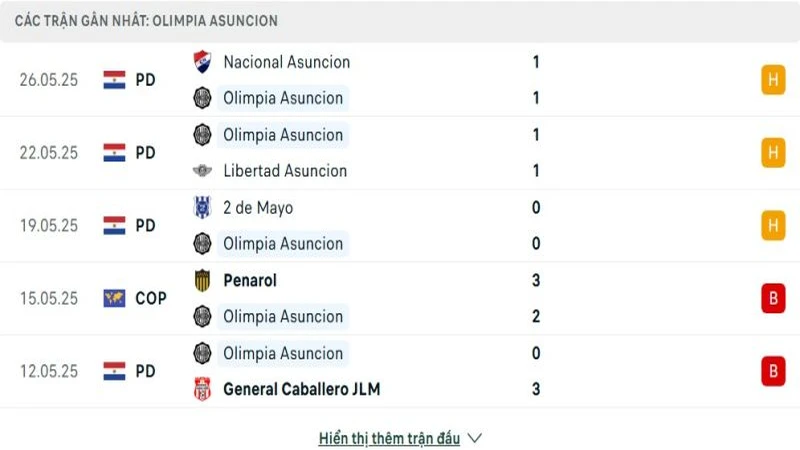
Task: Open the Nacional Asuncion team name
Action: (286, 62)
